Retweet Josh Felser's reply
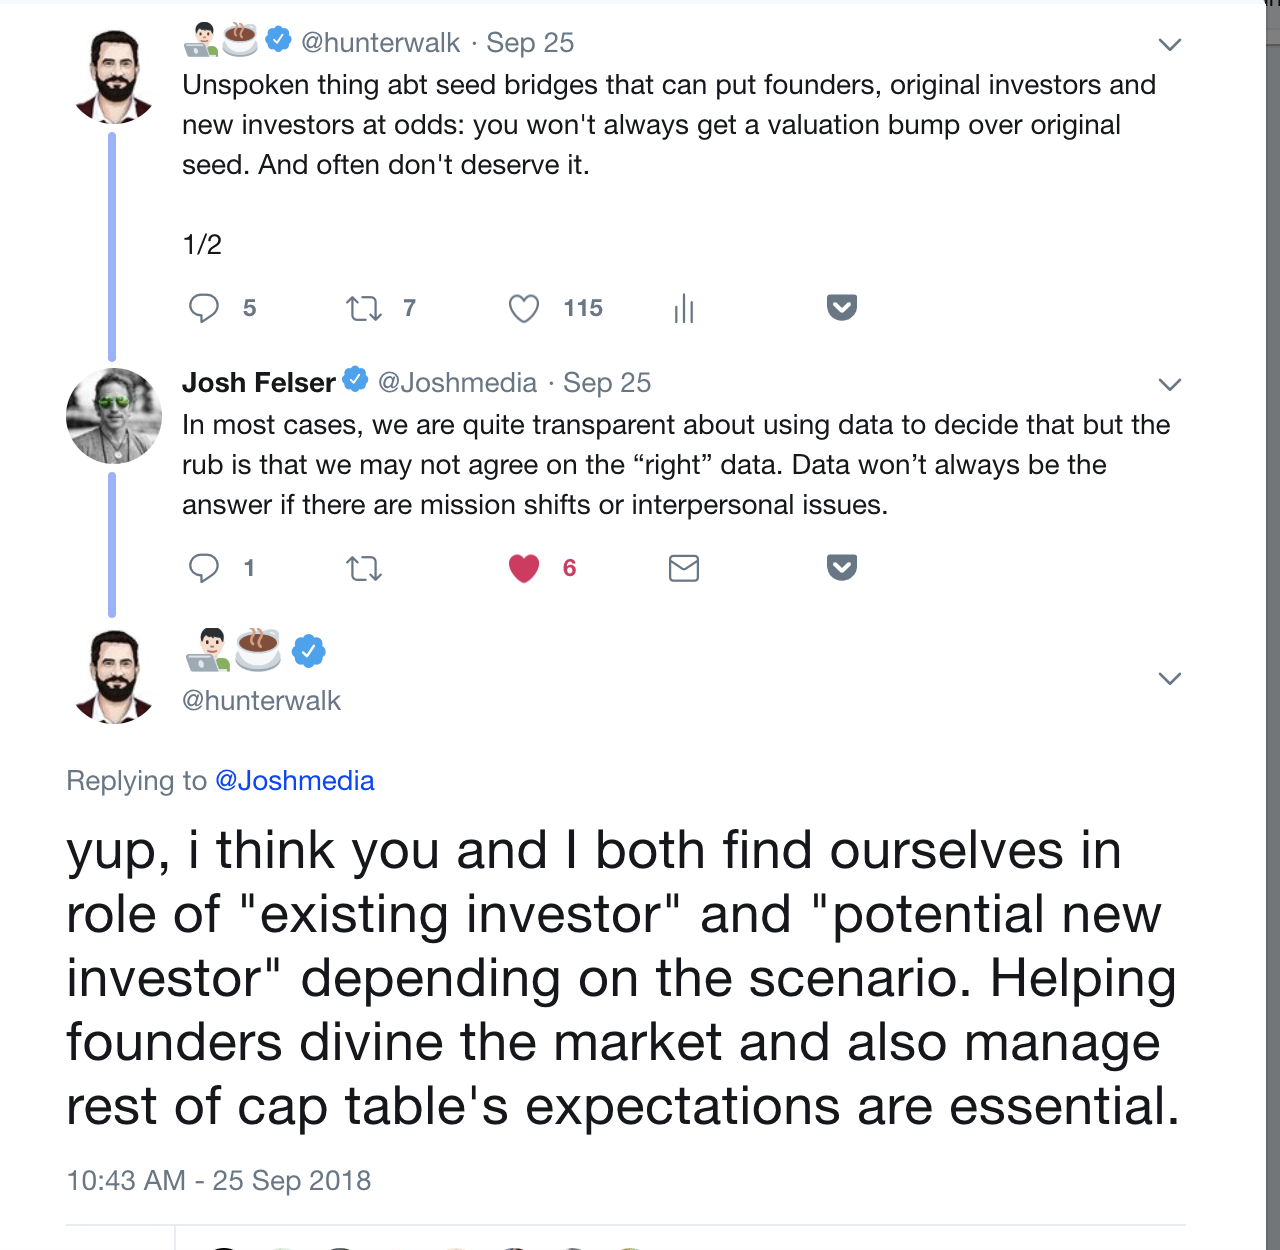Viewport: 1280px width, 1250px height. tap(364, 569)
